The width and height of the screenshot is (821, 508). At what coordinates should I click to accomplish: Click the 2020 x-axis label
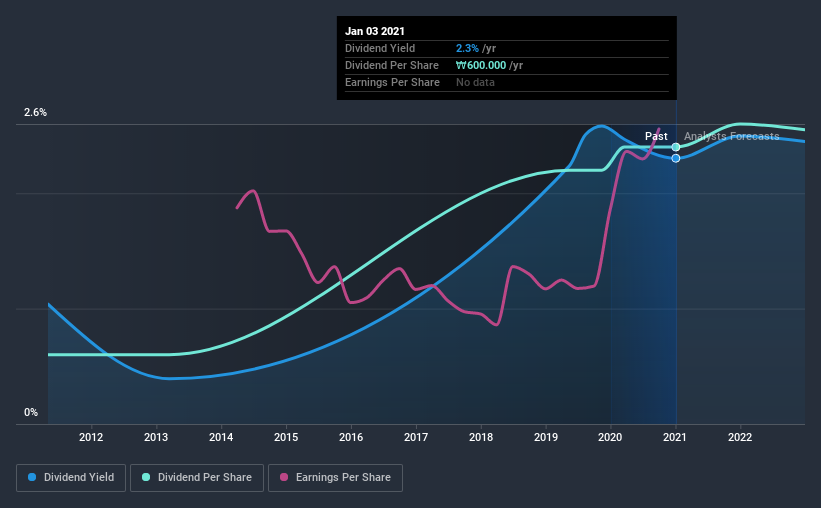[610, 437]
